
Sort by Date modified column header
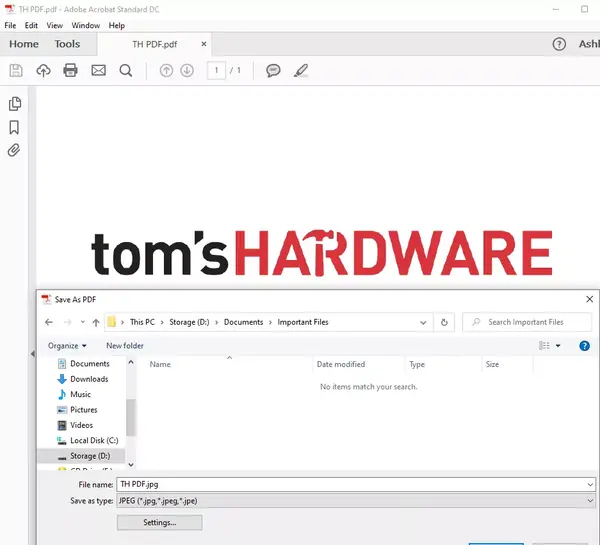(341, 364)
